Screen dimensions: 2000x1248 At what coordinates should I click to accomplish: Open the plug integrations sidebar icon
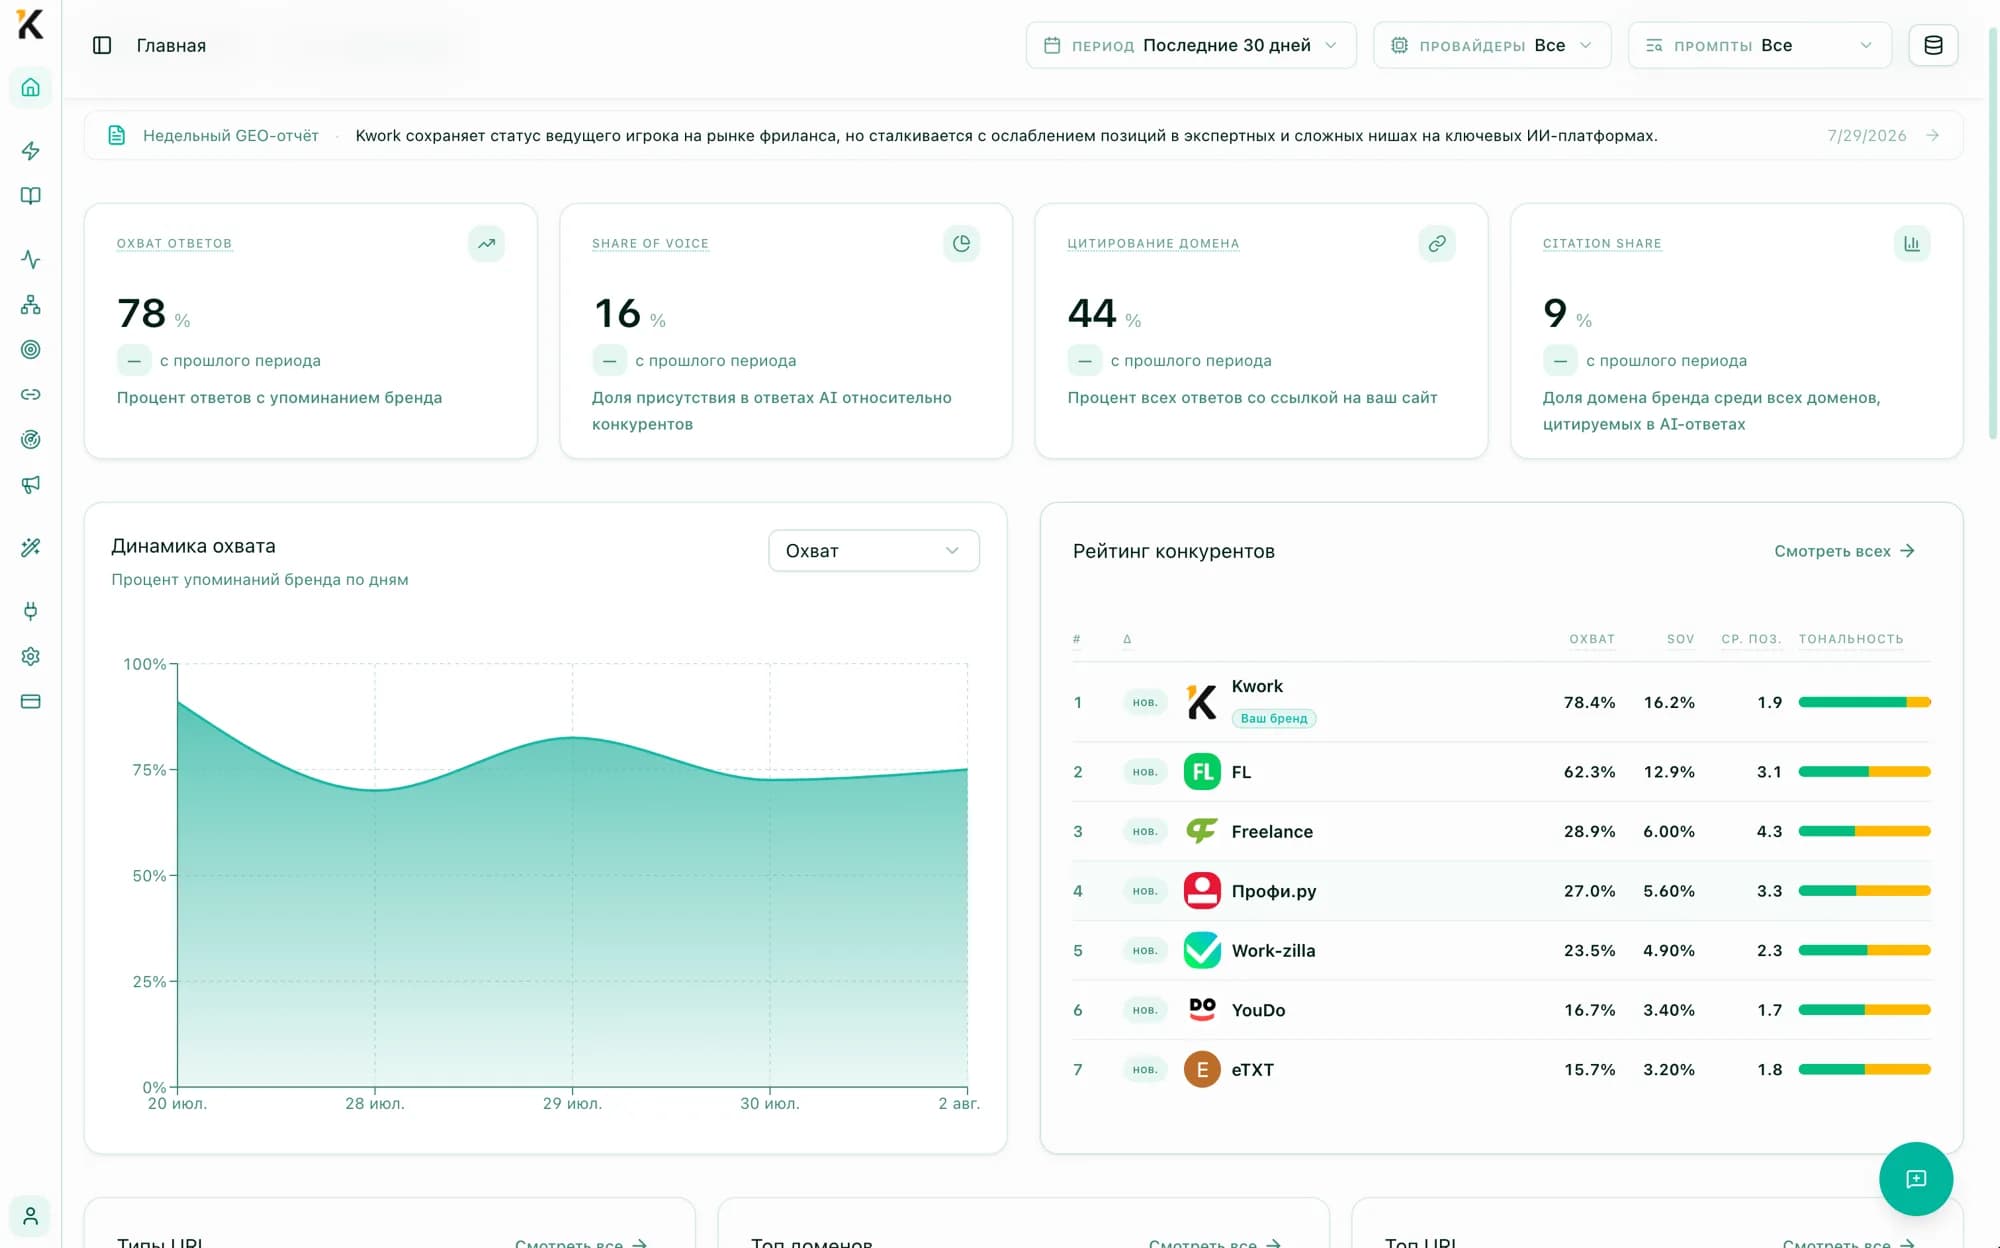pos(30,611)
